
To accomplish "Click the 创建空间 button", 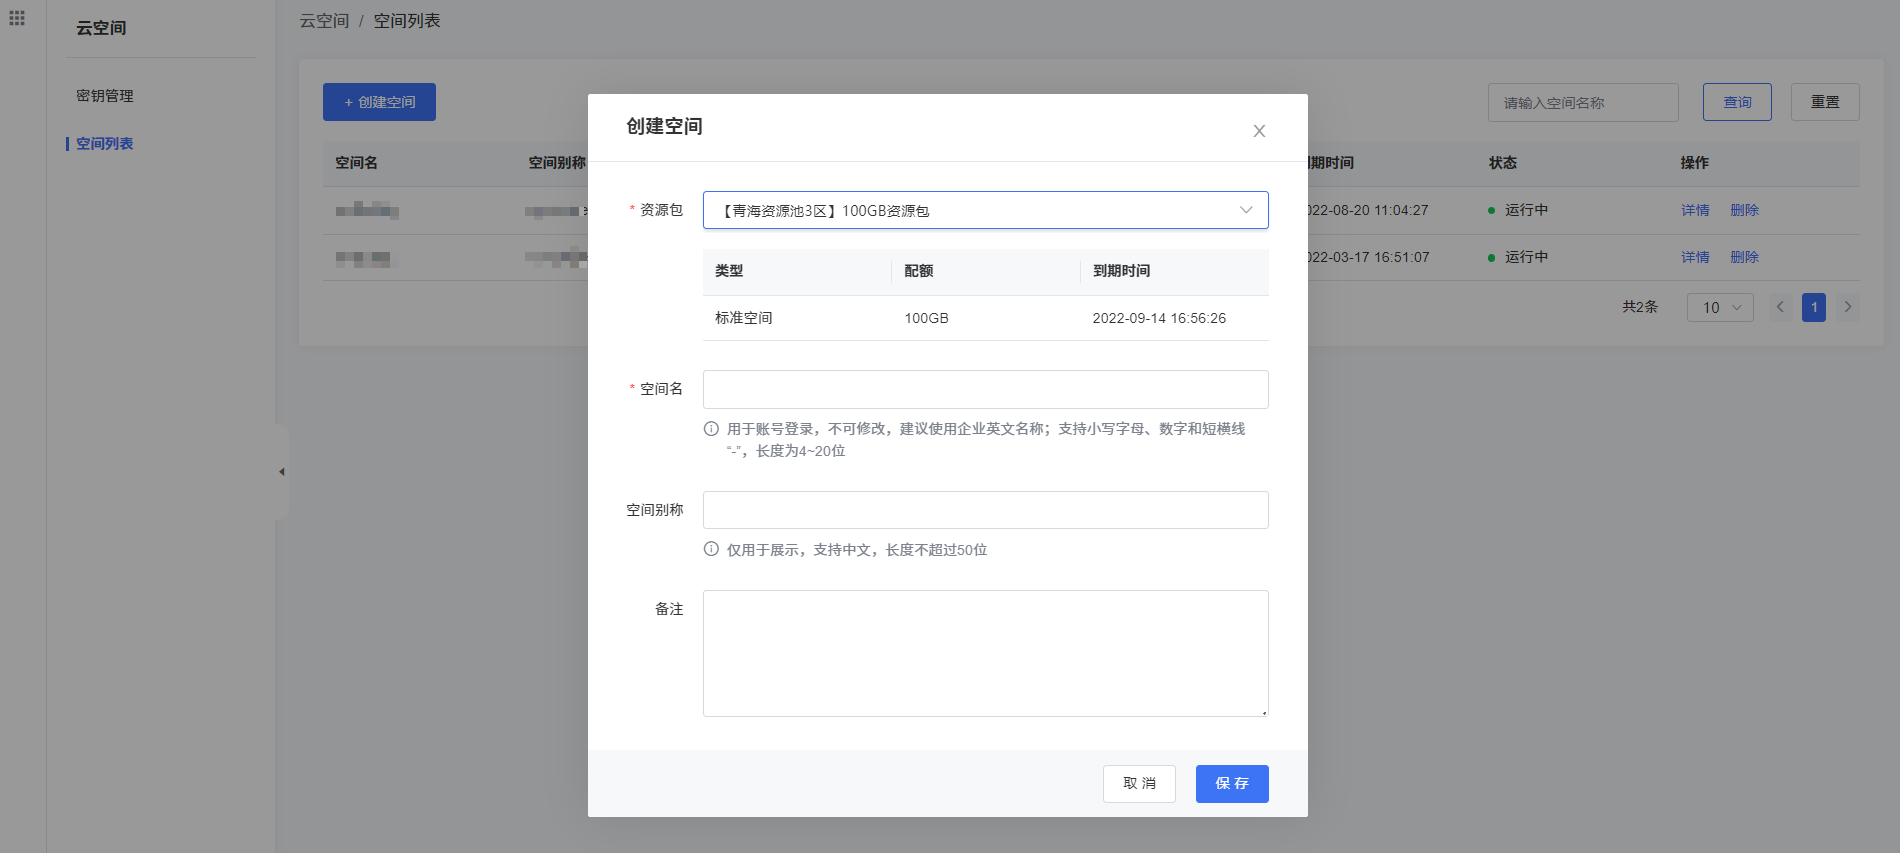I will (379, 102).
